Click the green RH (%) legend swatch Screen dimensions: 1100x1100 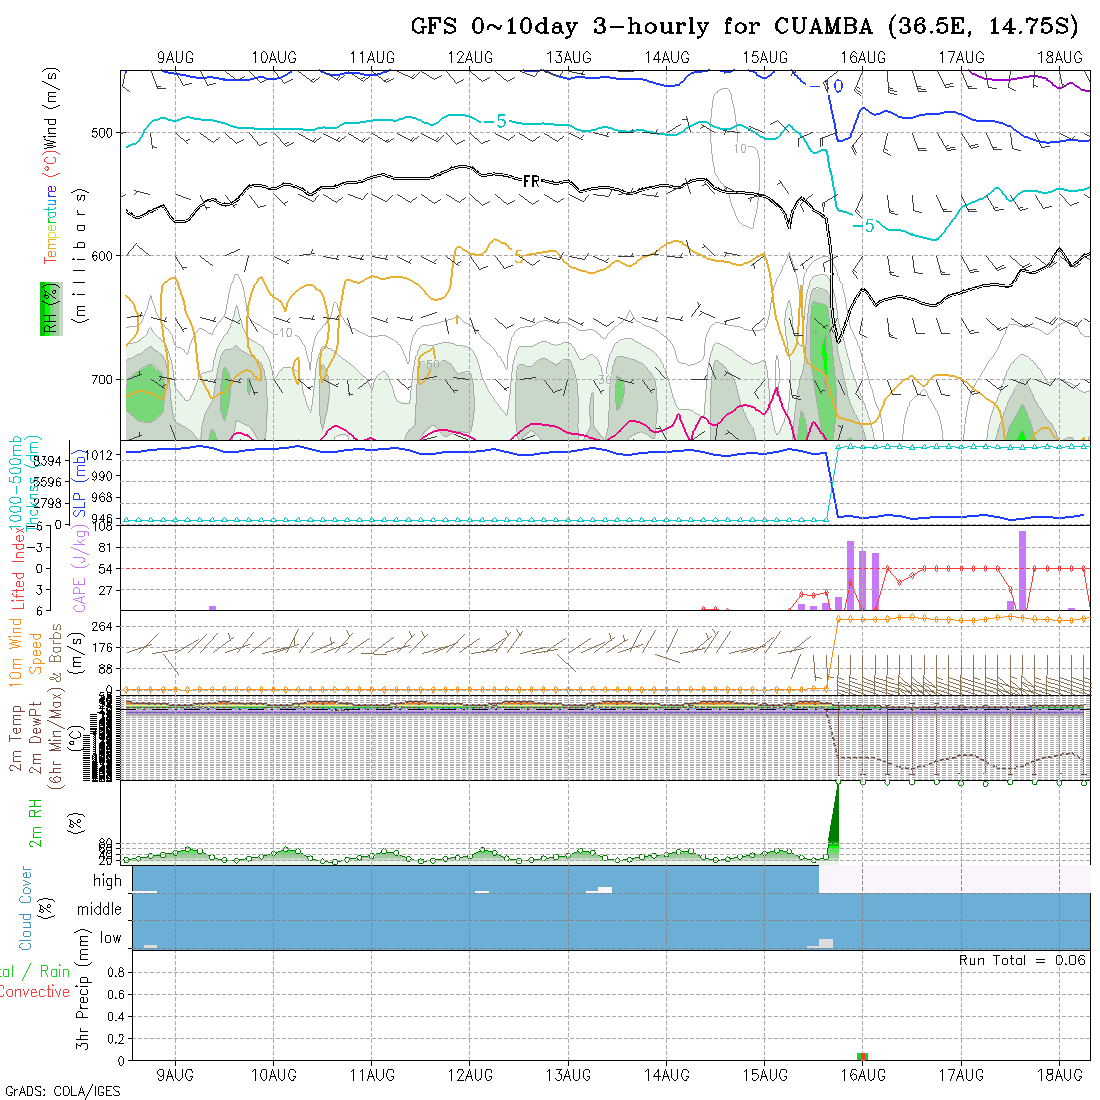click(51, 309)
